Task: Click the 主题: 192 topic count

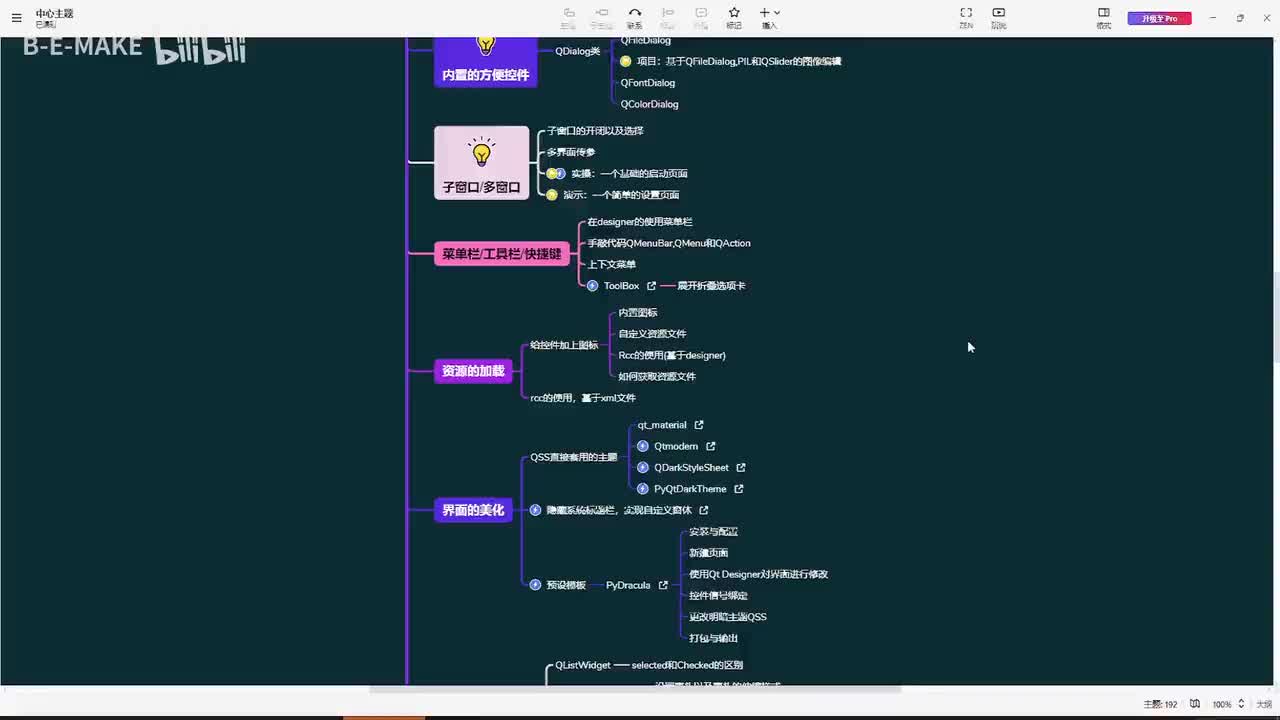Action: click(x=1160, y=704)
